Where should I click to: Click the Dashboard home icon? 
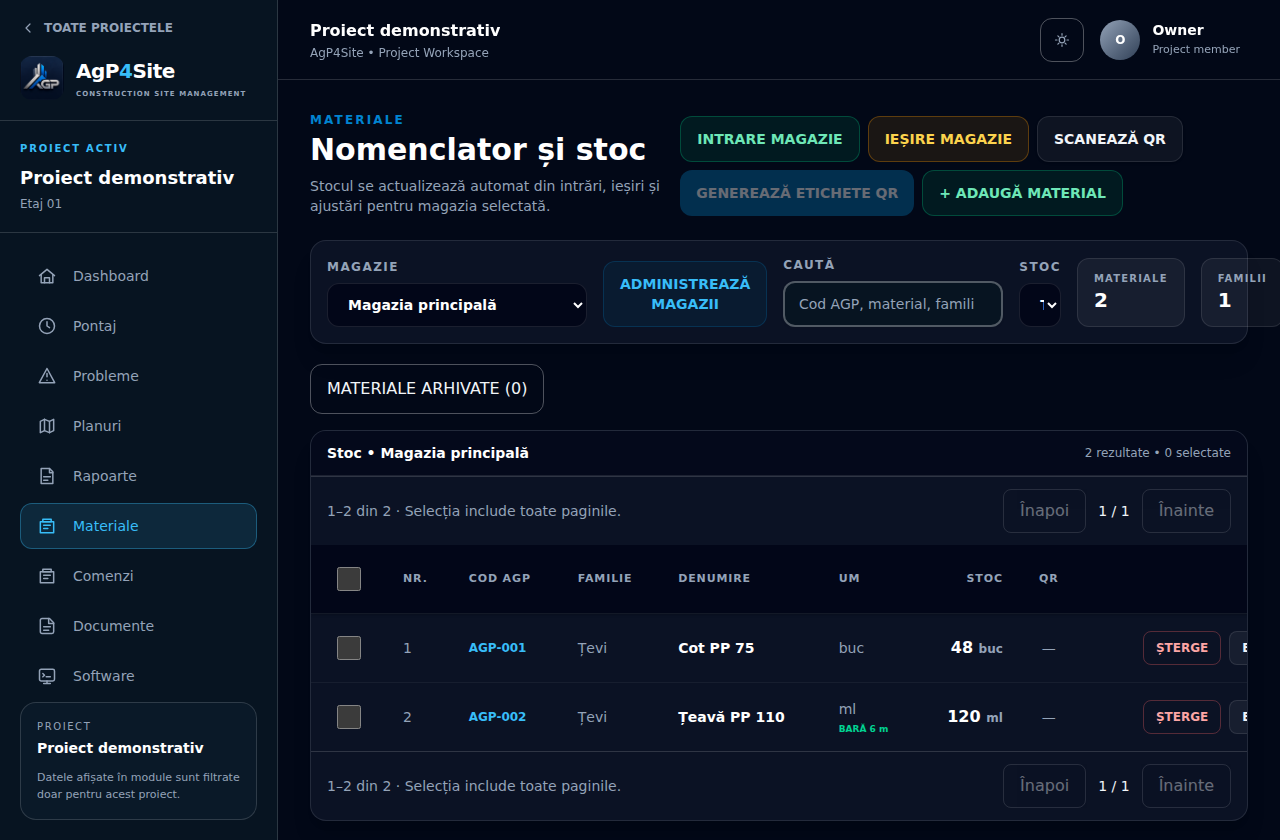tap(47, 276)
